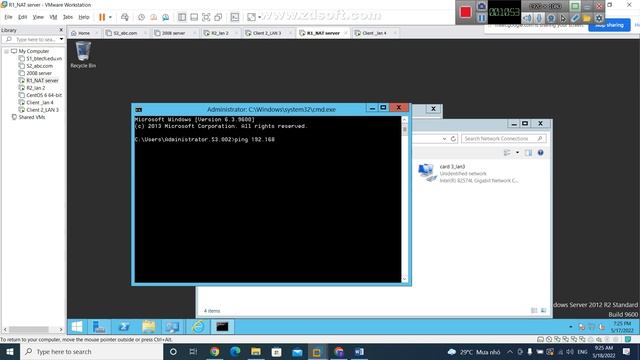Open the Tabs menu
The height and width of the screenshot is (360, 640).
68,17
